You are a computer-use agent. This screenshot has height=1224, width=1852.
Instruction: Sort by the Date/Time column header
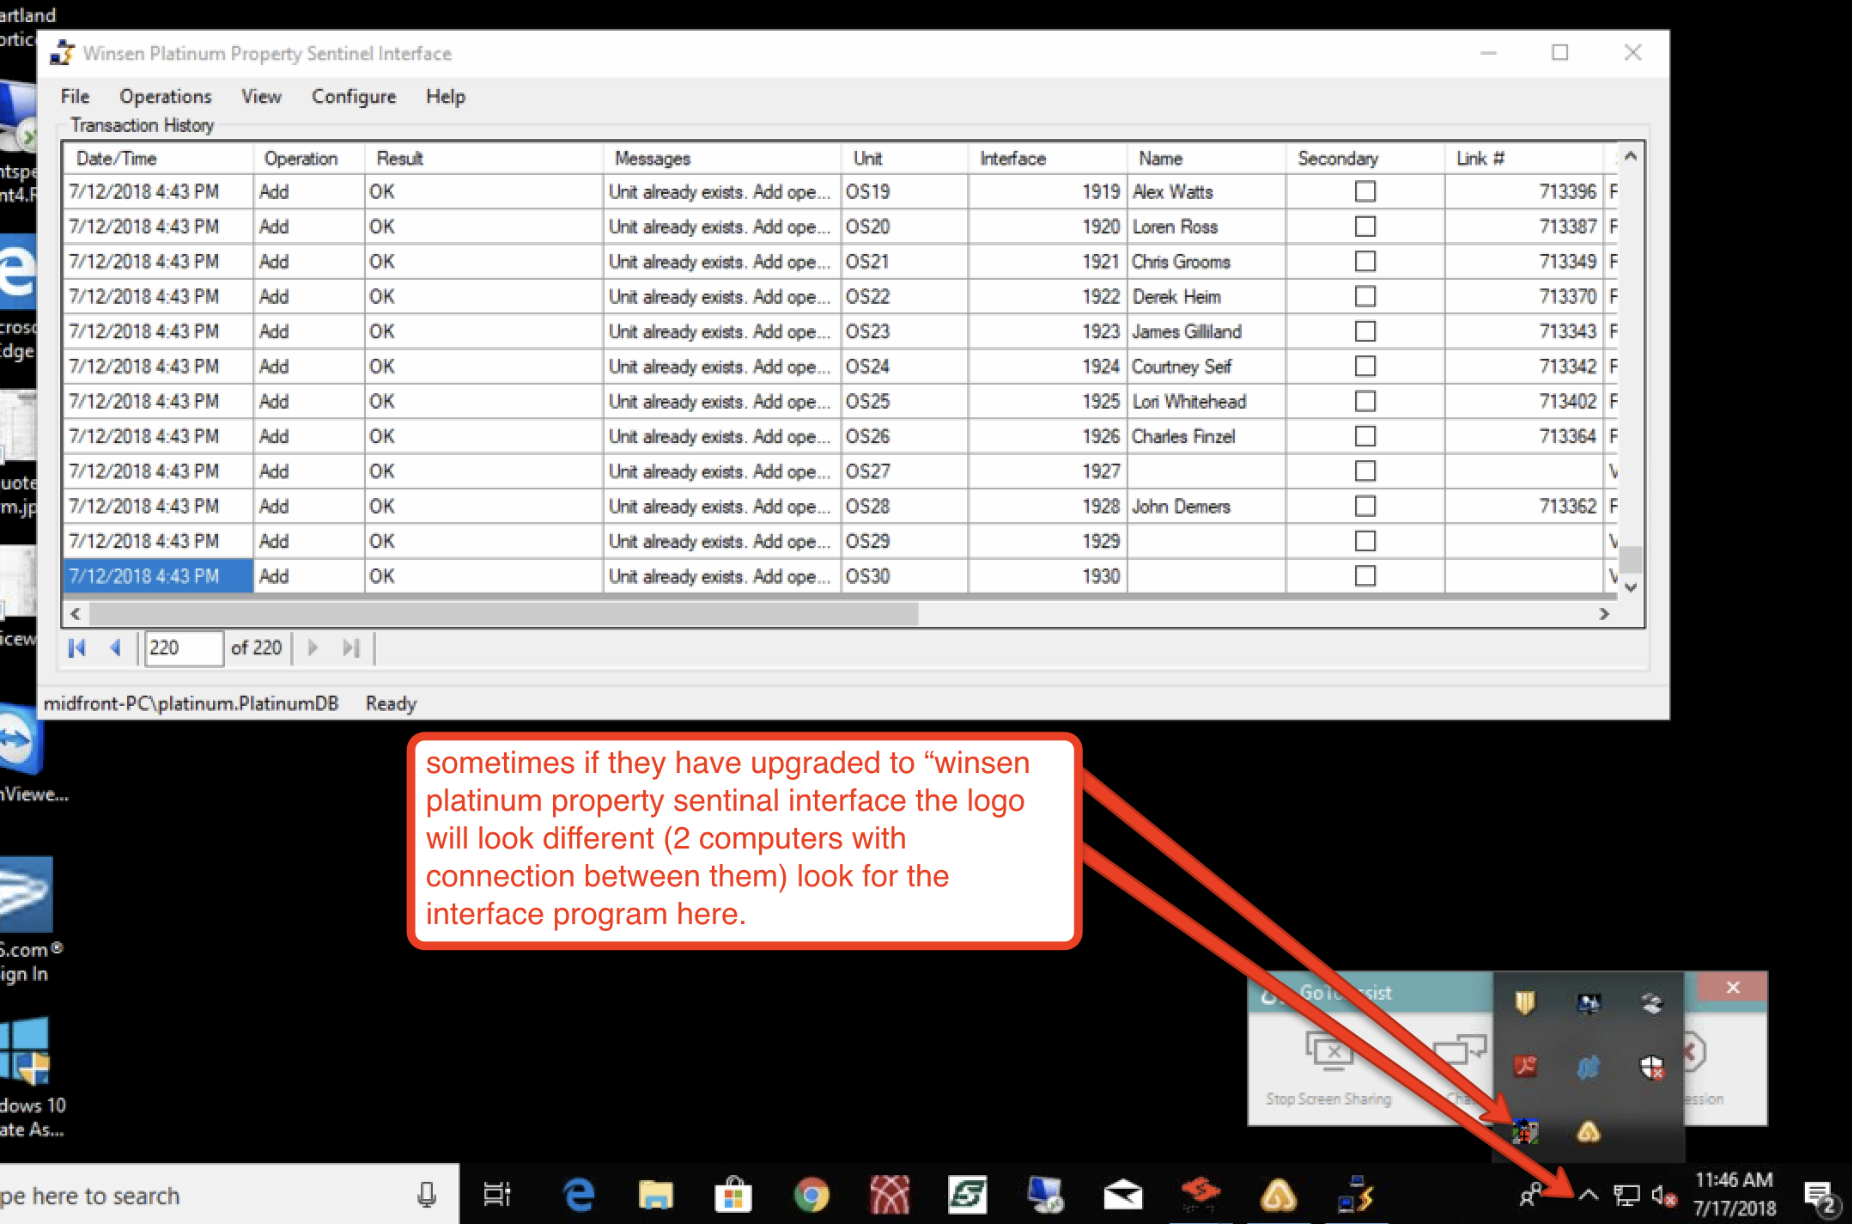point(158,158)
